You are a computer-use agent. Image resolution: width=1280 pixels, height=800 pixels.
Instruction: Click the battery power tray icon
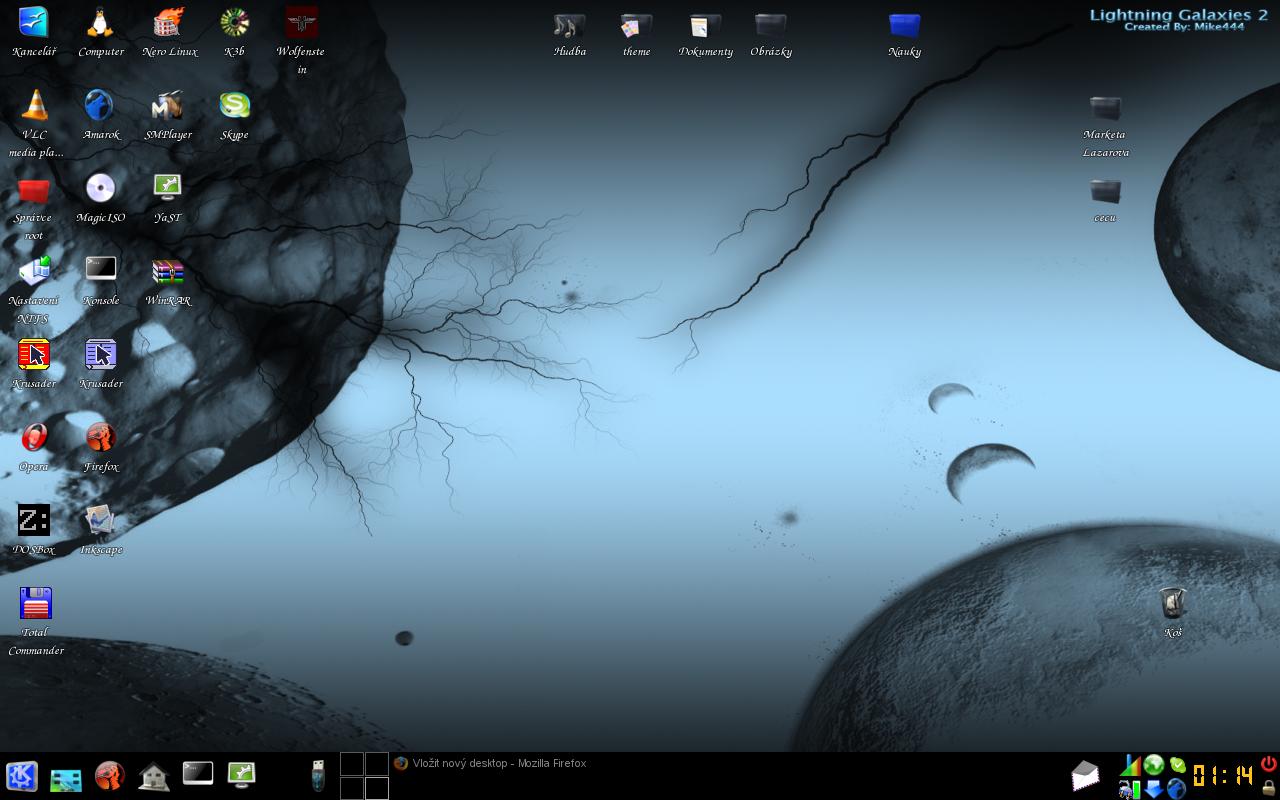pyautogui.click(x=1130, y=789)
